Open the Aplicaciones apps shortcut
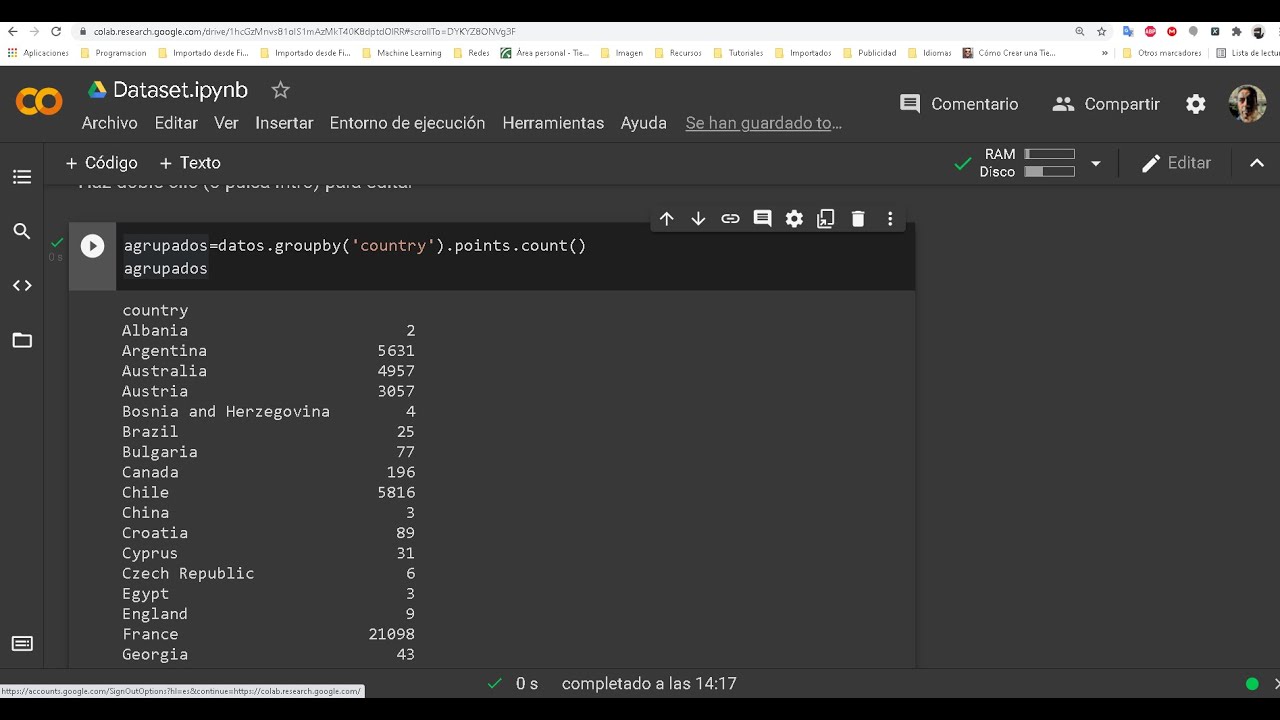Screen dimensions: 1280x720 coord(38,53)
